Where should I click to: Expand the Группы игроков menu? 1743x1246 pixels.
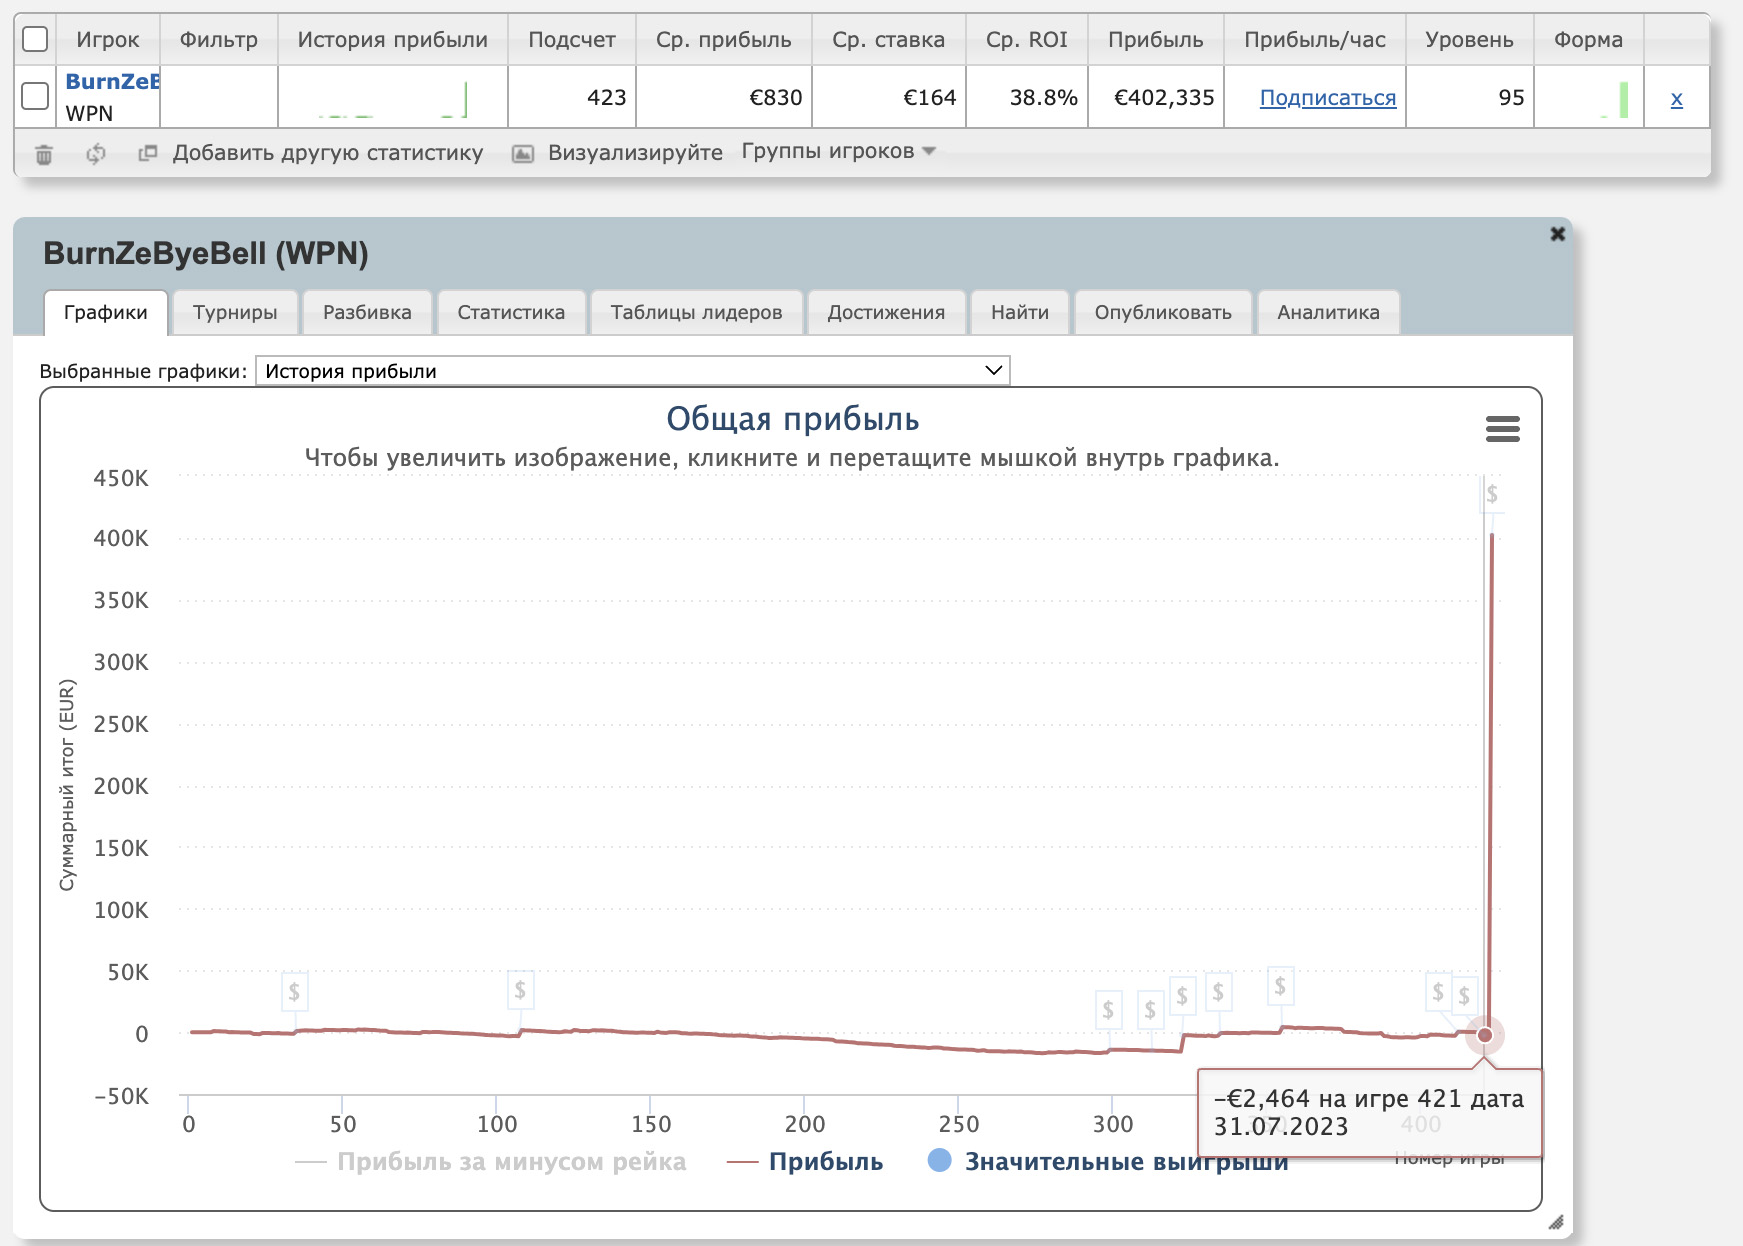tap(838, 151)
